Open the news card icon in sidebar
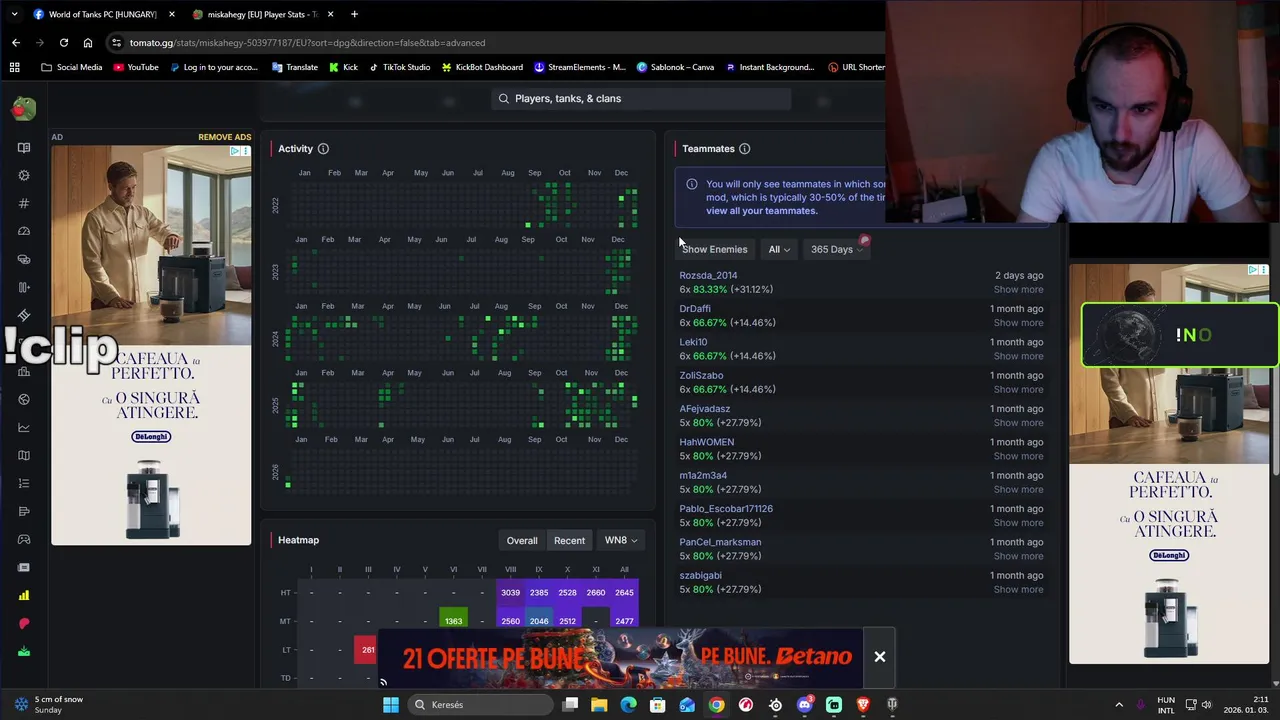Image resolution: width=1280 pixels, height=720 pixels. 24,567
